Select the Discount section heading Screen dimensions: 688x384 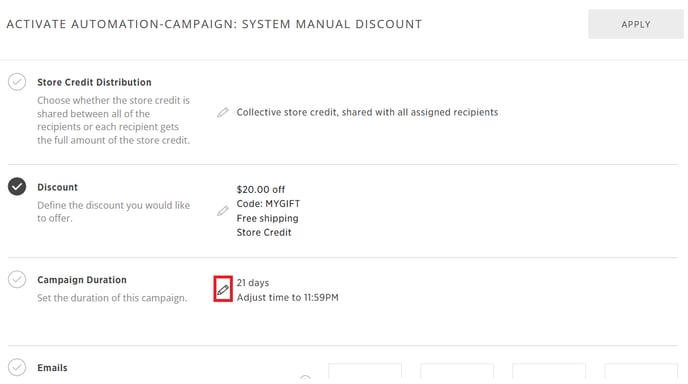click(x=57, y=187)
